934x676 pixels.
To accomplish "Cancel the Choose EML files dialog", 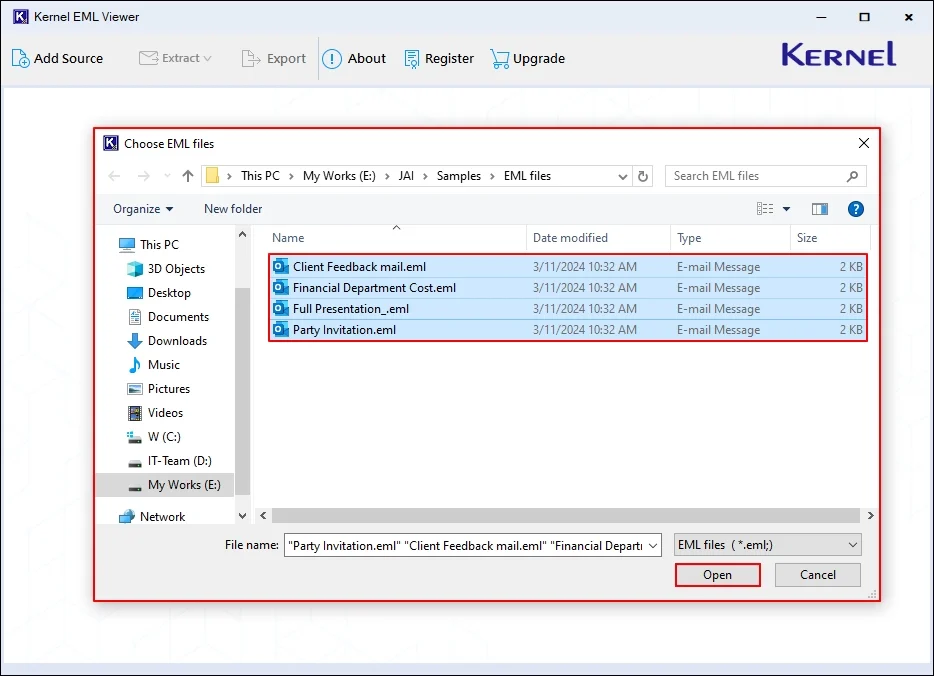I will coord(817,574).
